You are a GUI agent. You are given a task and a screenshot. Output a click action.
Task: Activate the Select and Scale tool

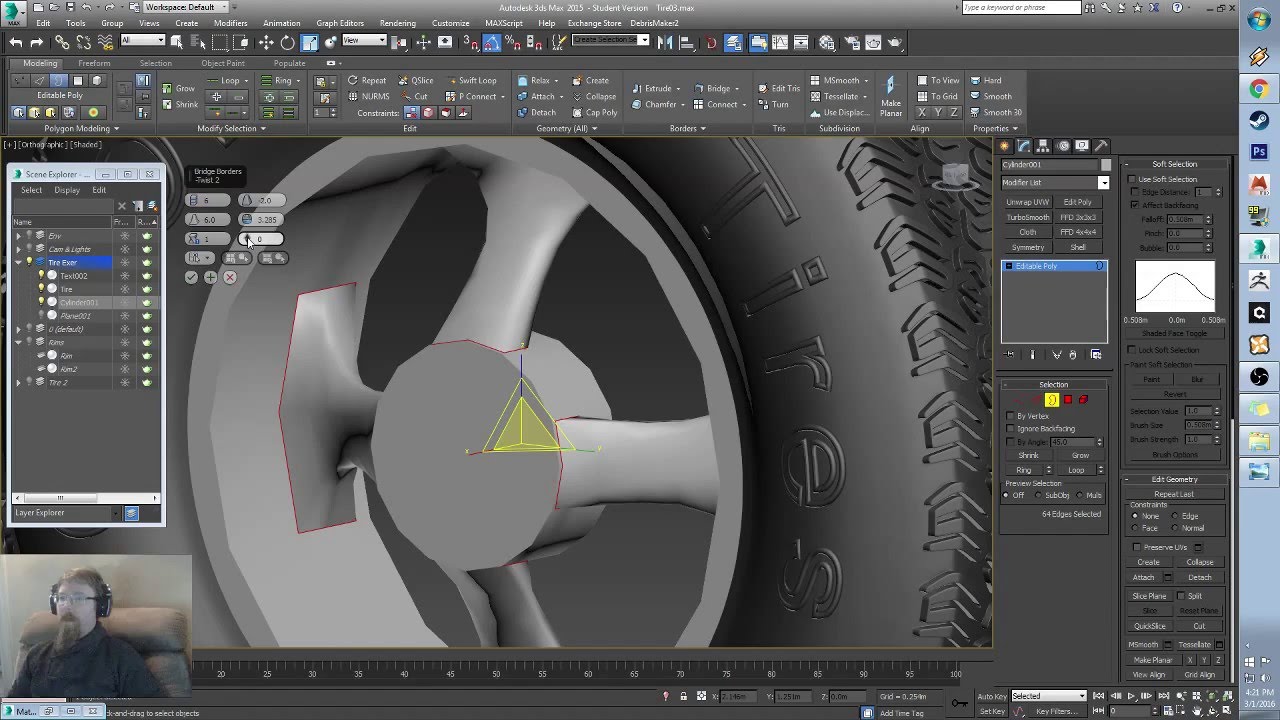click(310, 42)
